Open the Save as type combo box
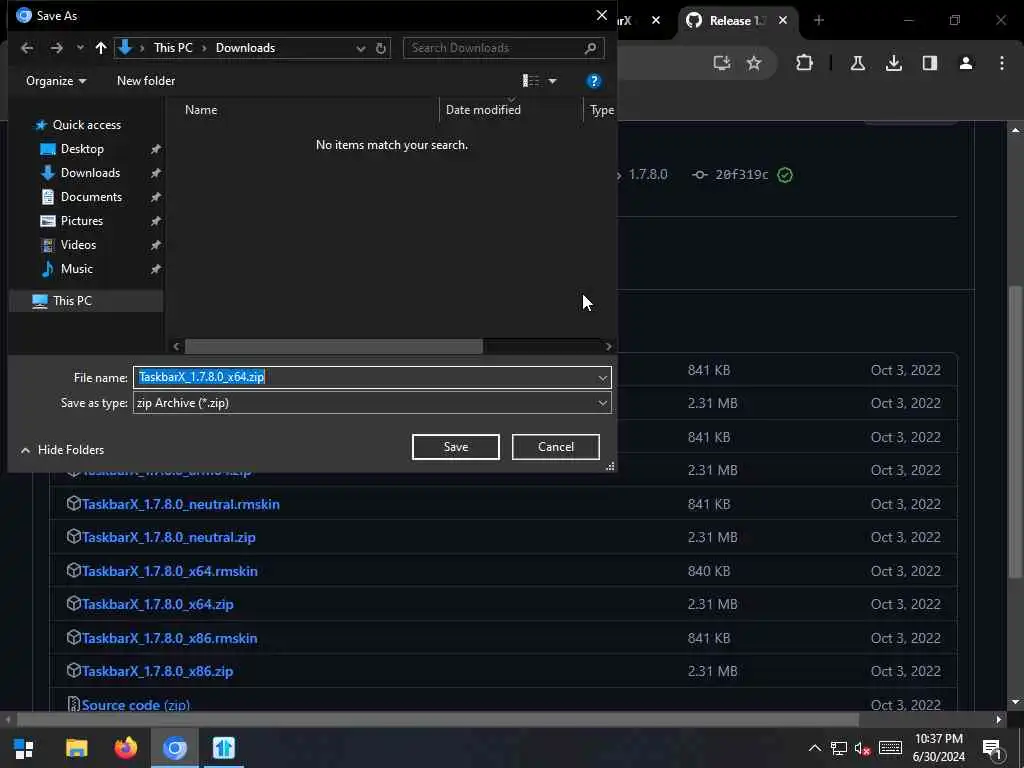 click(x=372, y=403)
